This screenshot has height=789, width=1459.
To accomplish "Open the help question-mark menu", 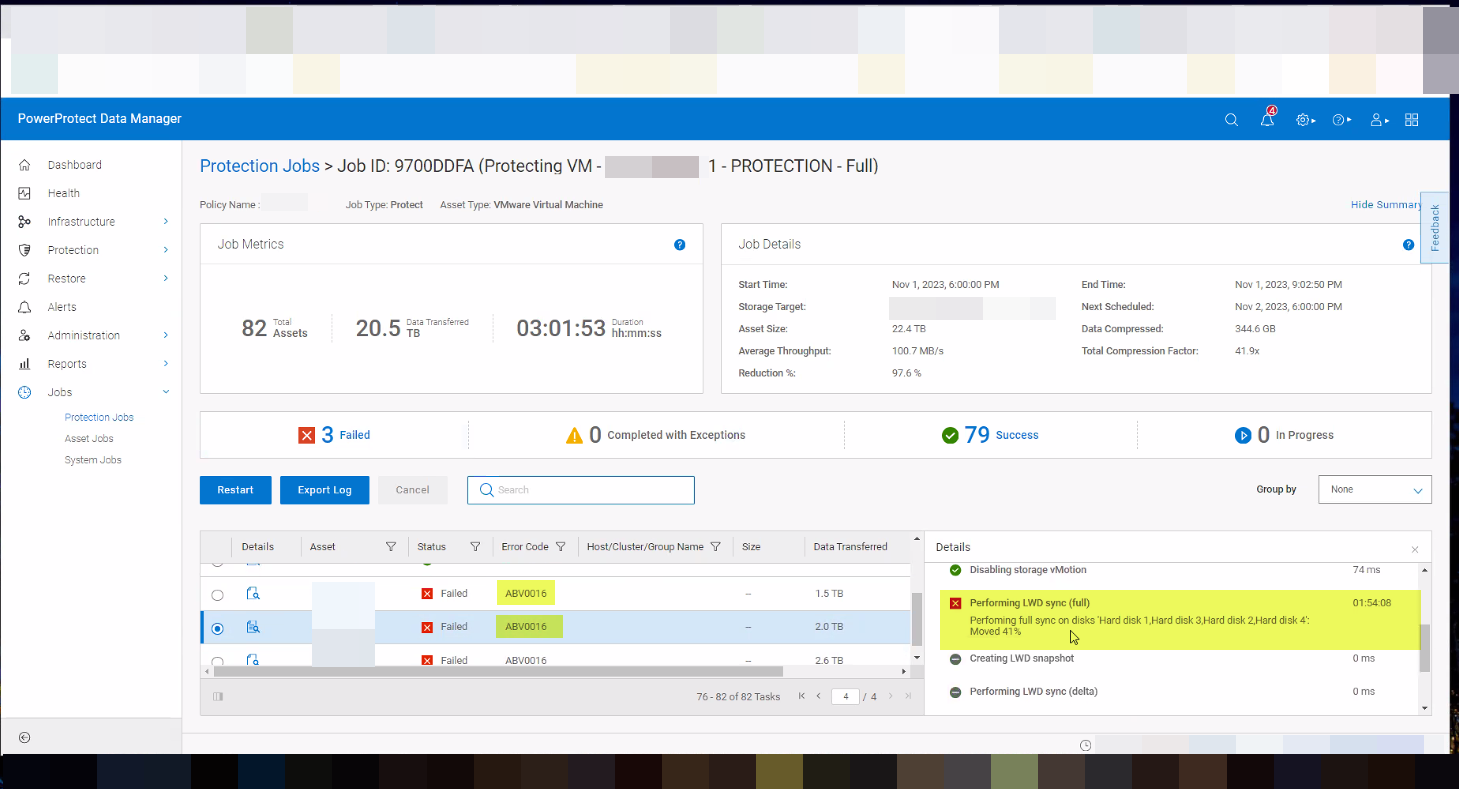I will click(1339, 119).
